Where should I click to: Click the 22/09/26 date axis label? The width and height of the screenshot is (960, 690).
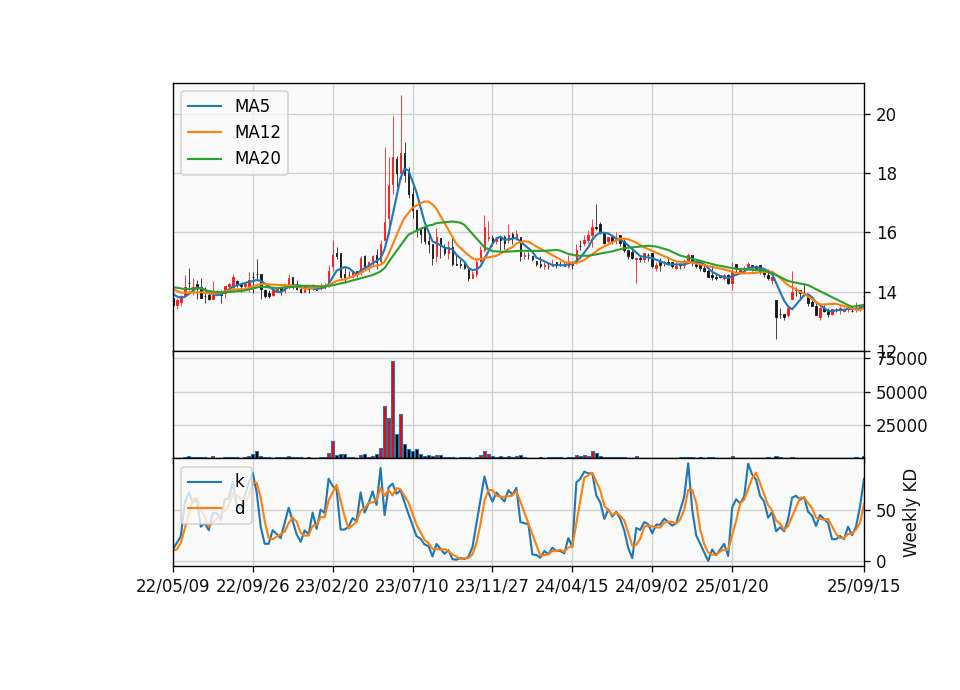click(x=253, y=586)
